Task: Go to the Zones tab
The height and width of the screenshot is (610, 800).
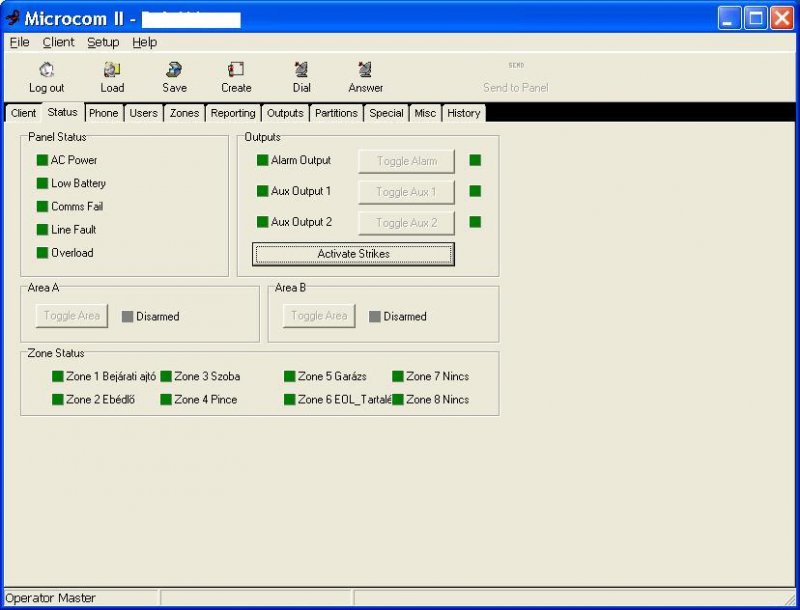Action: pos(184,113)
